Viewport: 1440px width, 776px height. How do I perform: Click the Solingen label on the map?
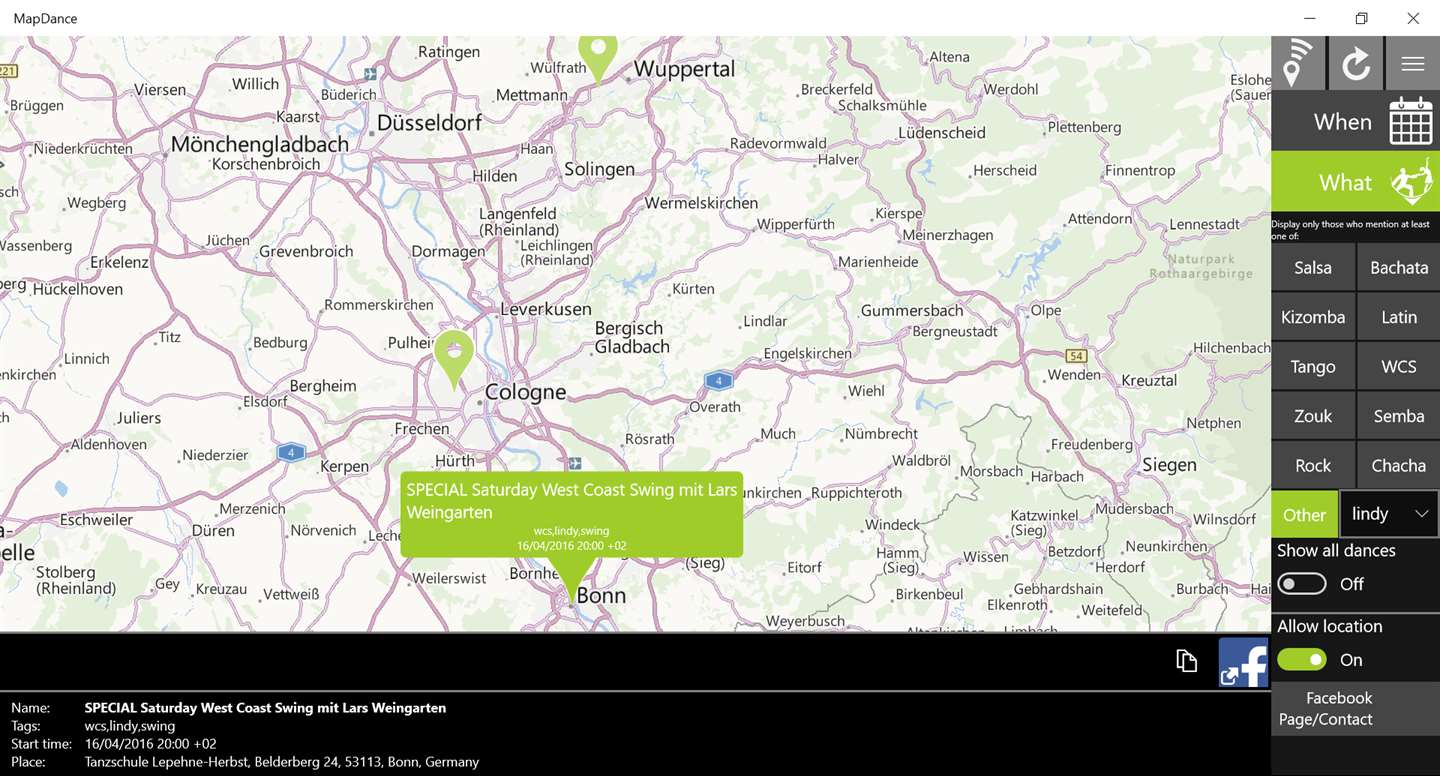(599, 169)
